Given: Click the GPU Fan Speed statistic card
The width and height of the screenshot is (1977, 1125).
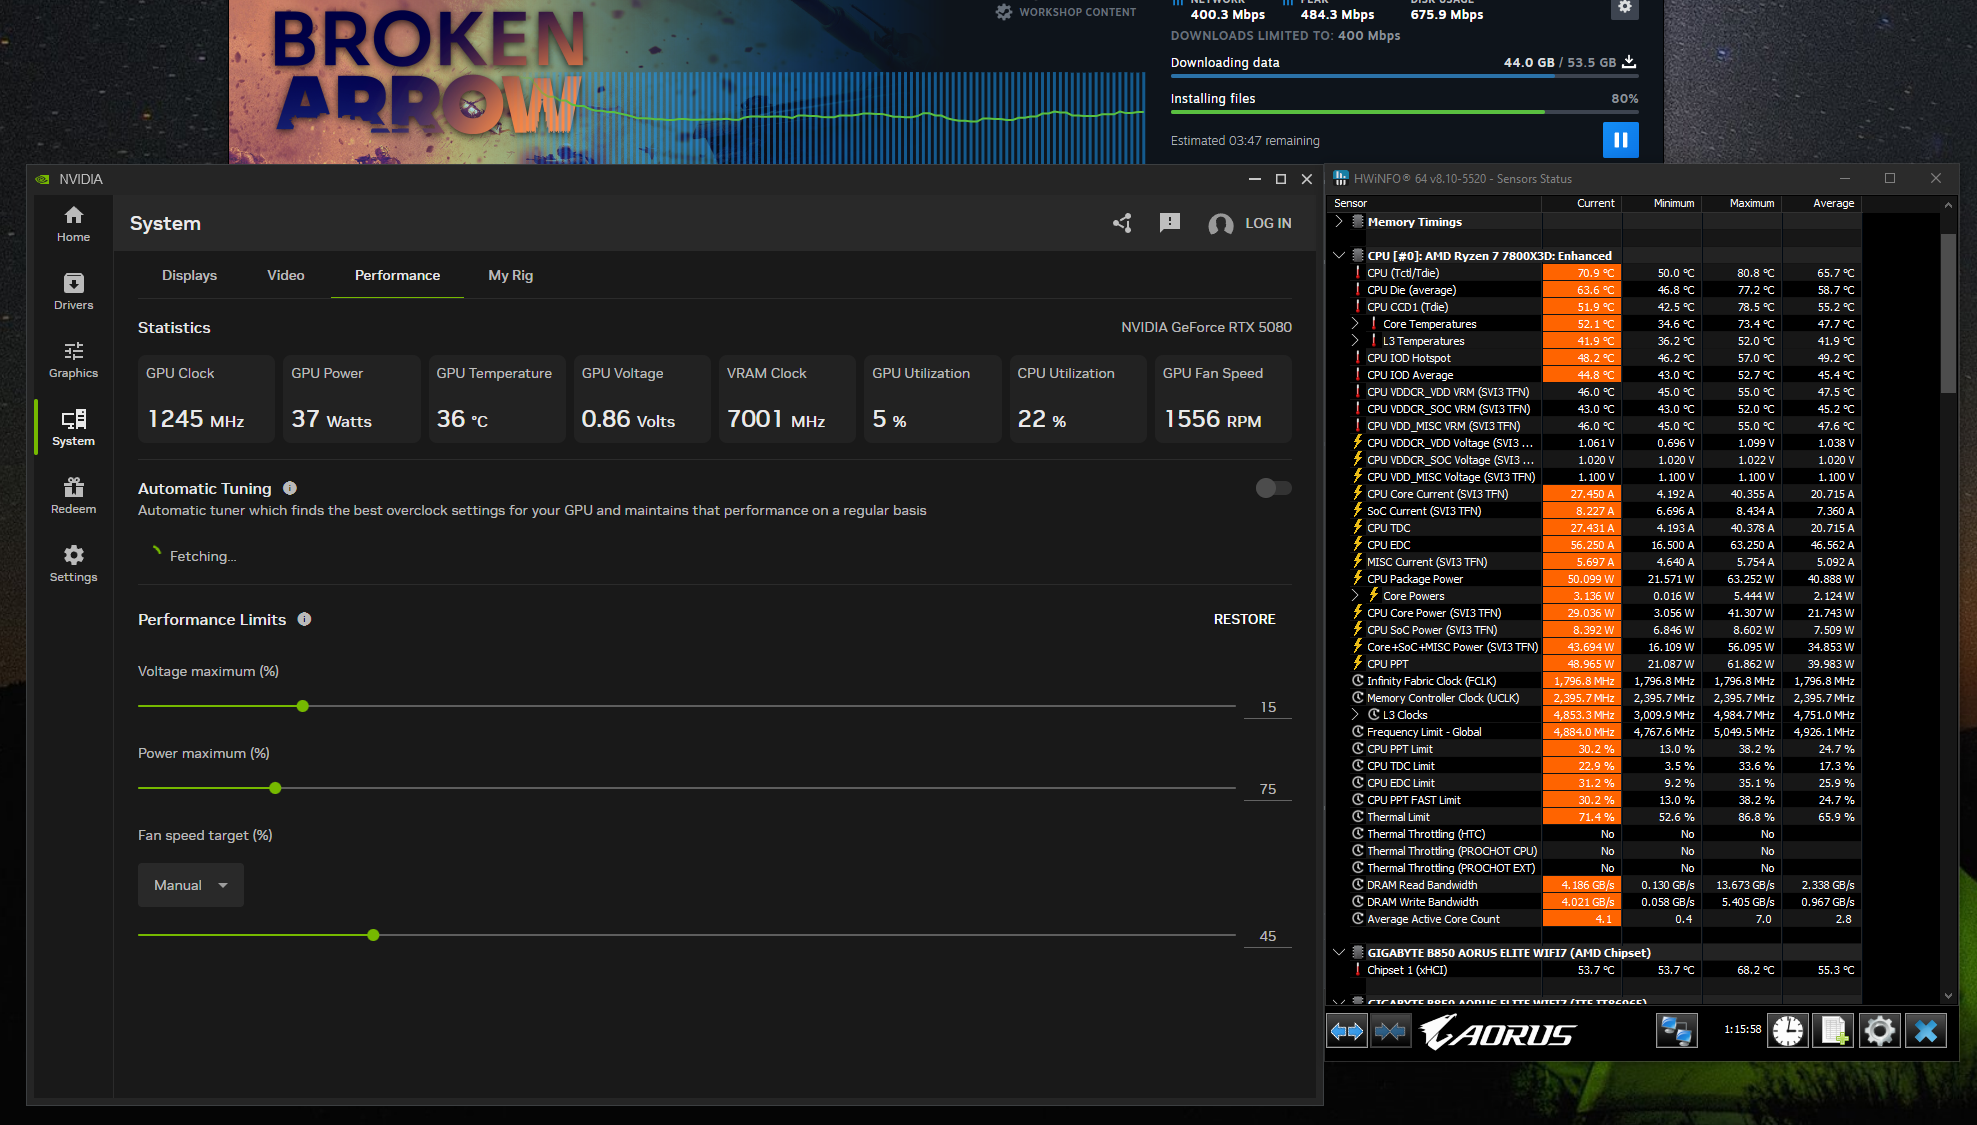Looking at the screenshot, I should click(x=1222, y=399).
